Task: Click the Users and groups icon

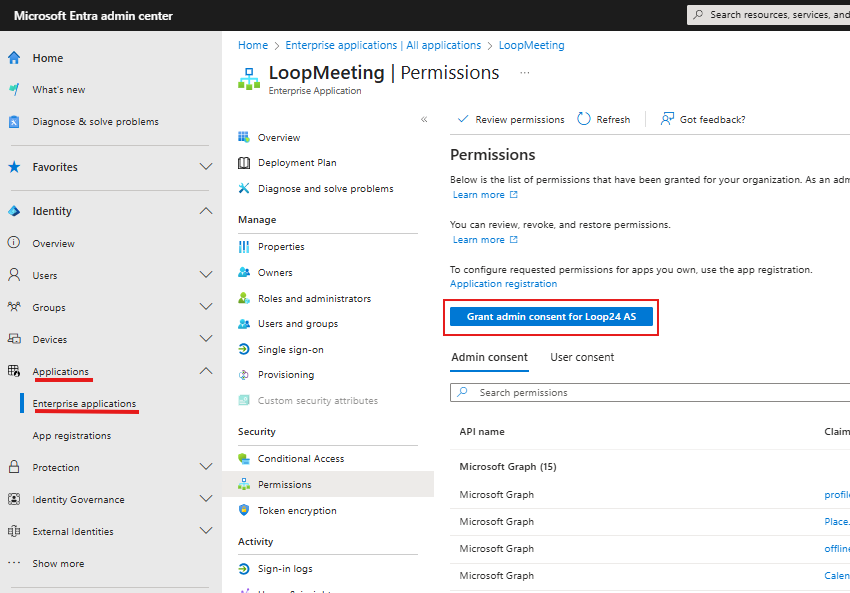Action: pyautogui.click(x=244, y=324)
